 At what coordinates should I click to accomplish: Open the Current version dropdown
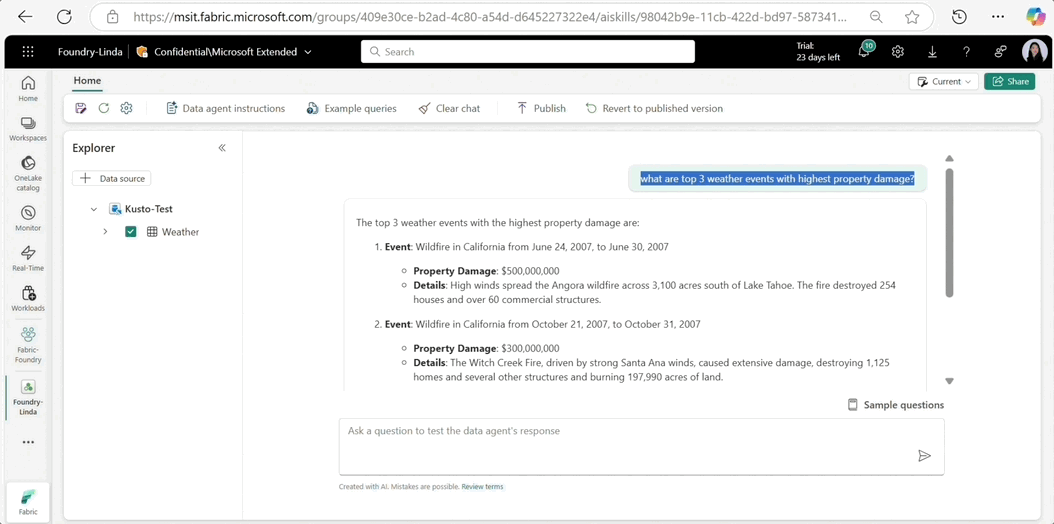944,81
